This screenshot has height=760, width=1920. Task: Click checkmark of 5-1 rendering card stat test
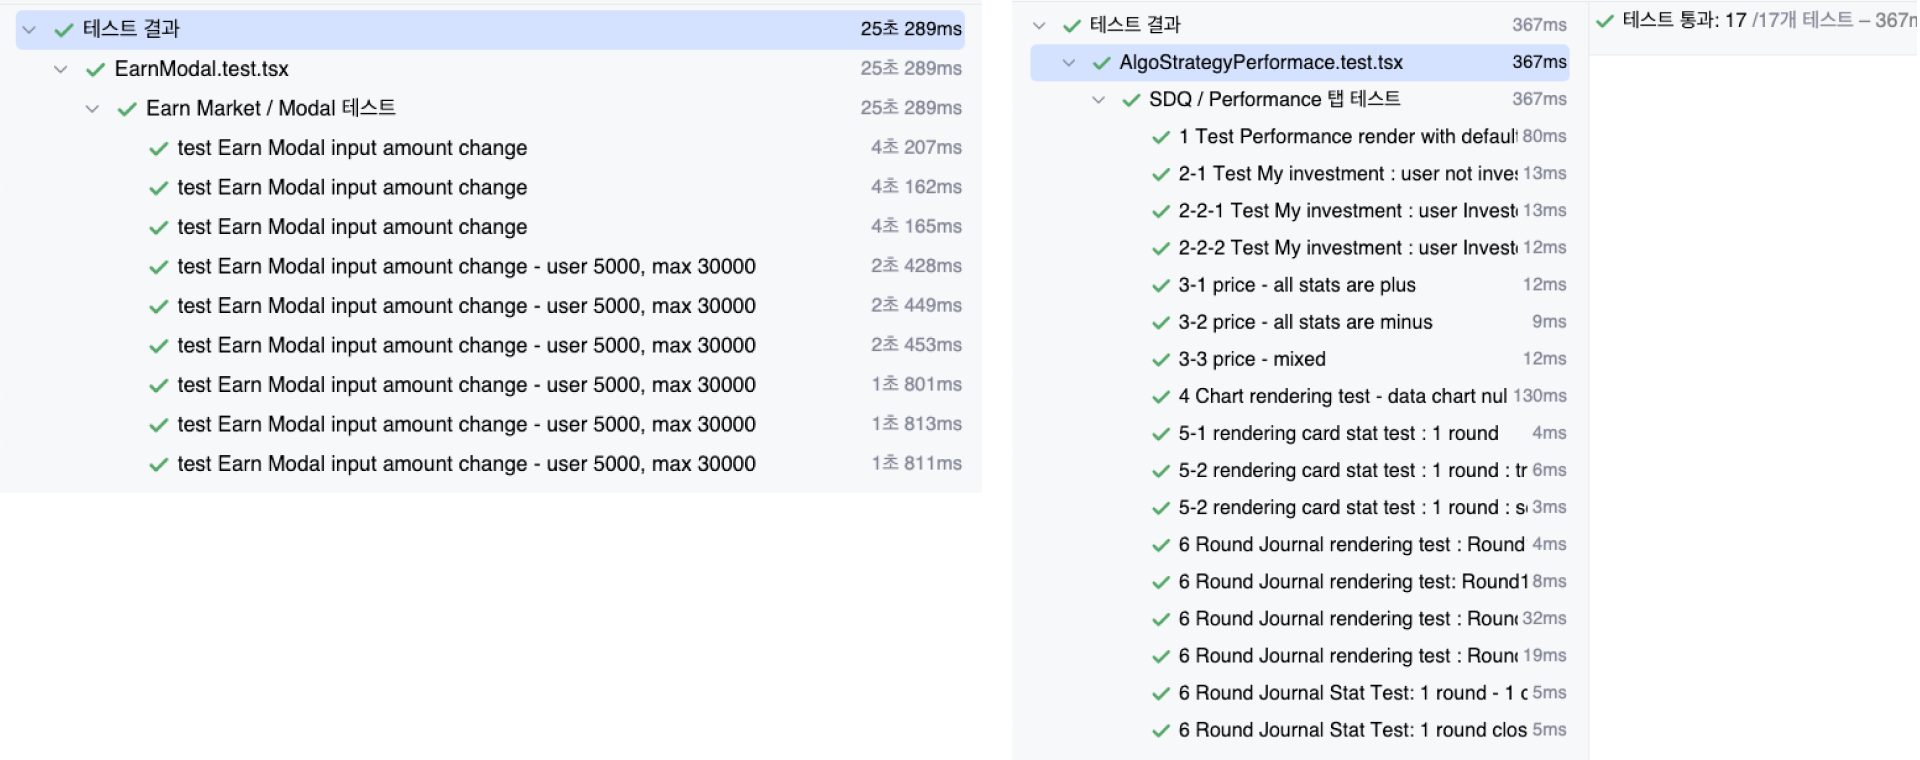1161,434
